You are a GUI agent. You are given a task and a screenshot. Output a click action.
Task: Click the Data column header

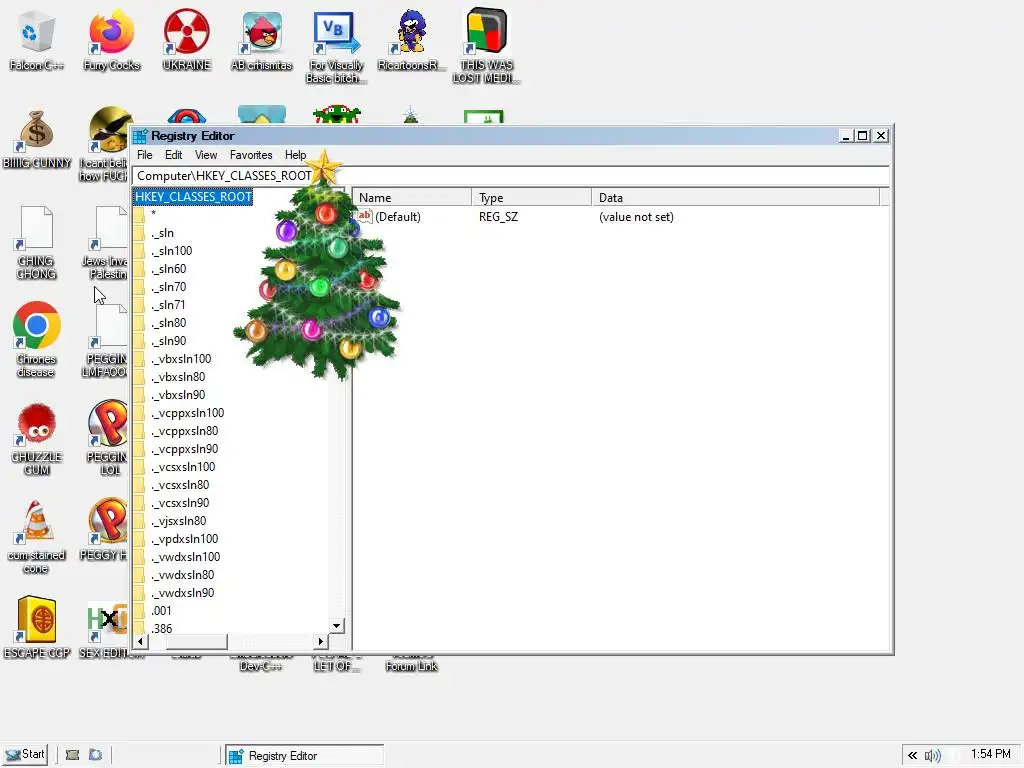pyautogui.click(x=735, y=197)
